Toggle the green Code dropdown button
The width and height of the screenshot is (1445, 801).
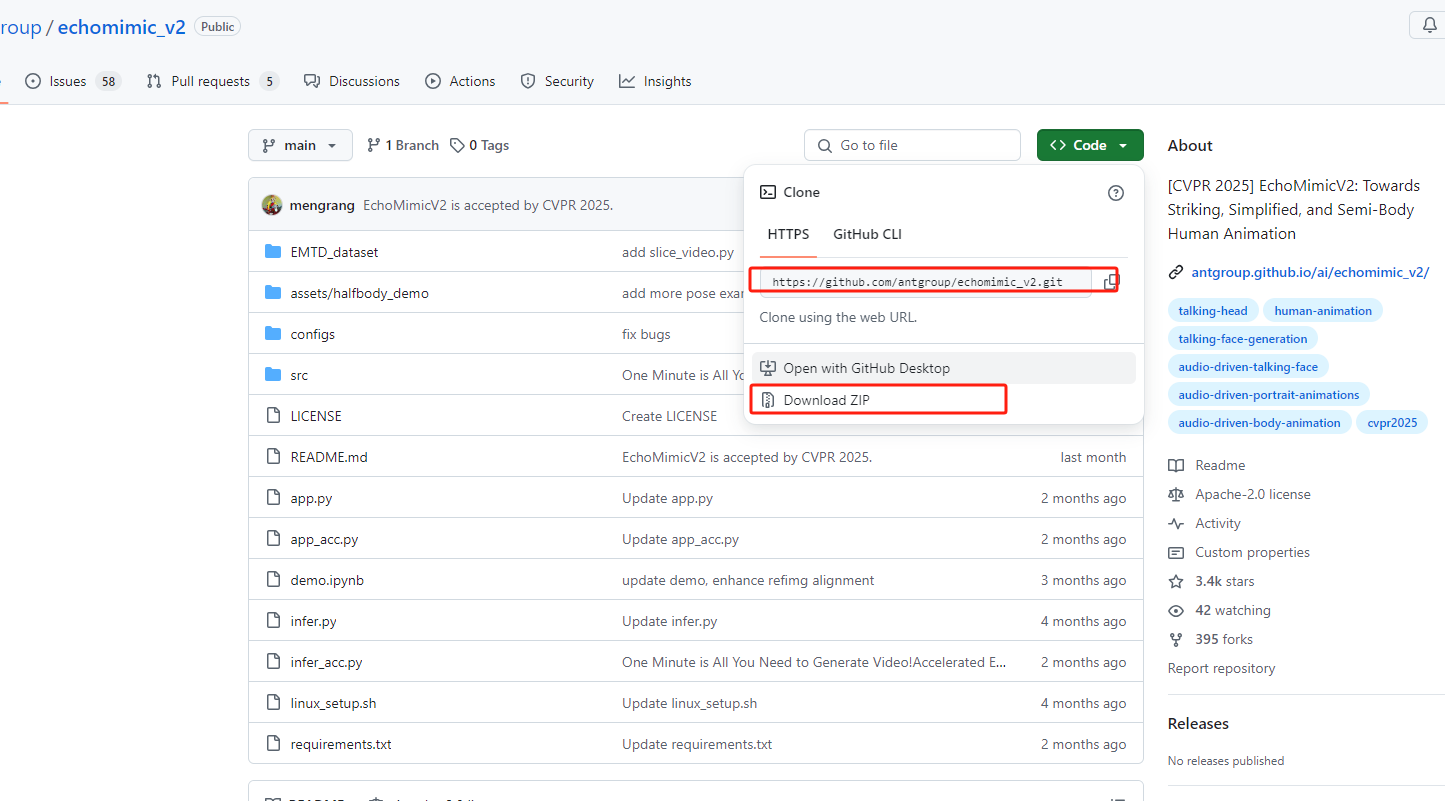pyautogui.click(x=1090, y=145)
